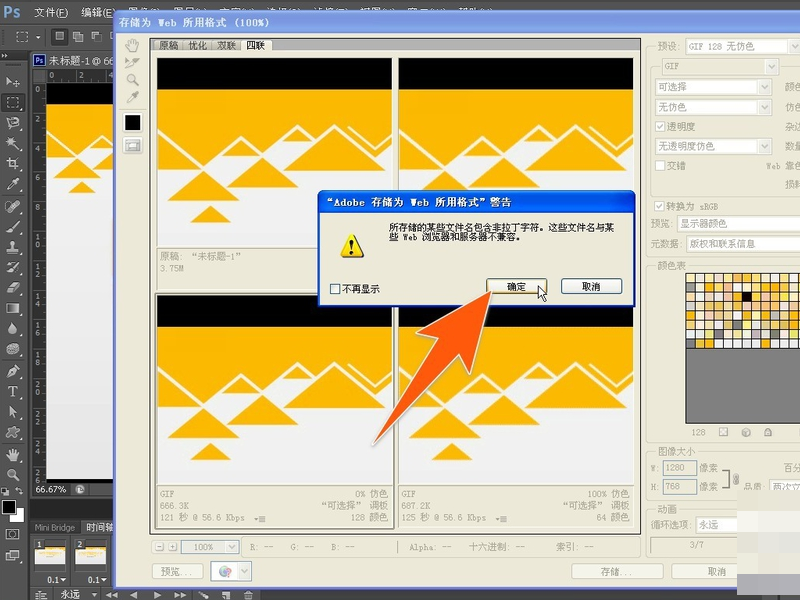Check the 不再显示 checkbox
The height and width of the screenshot is (600, 800).
pyautogui.click(x=335, y=289)
